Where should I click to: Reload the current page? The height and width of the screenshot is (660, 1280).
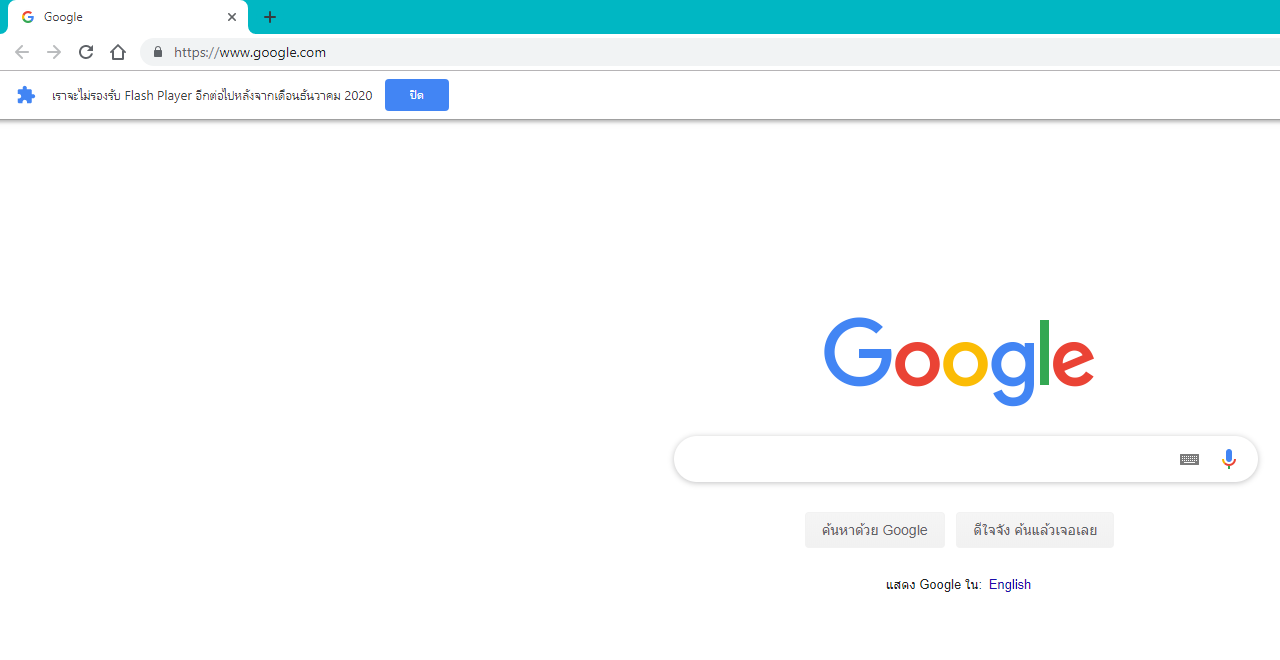tap(86, 52)
